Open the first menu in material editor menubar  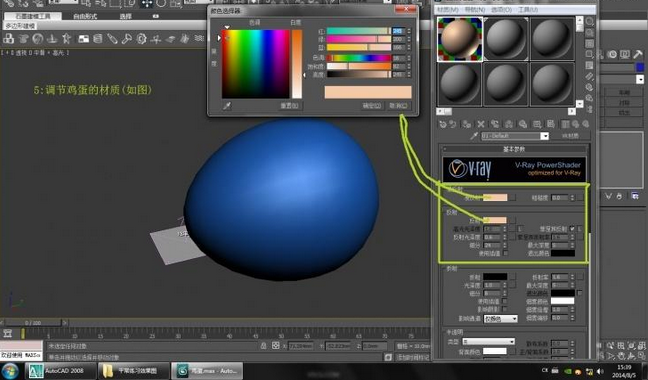click(448, 9)
